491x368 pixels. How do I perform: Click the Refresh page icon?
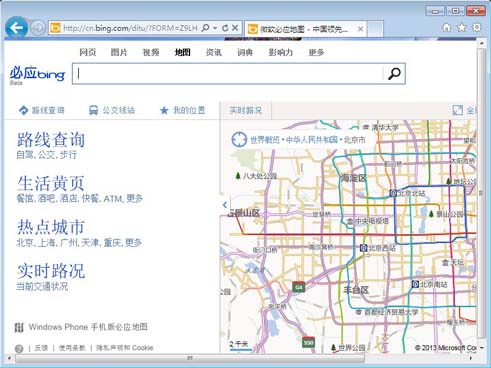click(225, 28)
